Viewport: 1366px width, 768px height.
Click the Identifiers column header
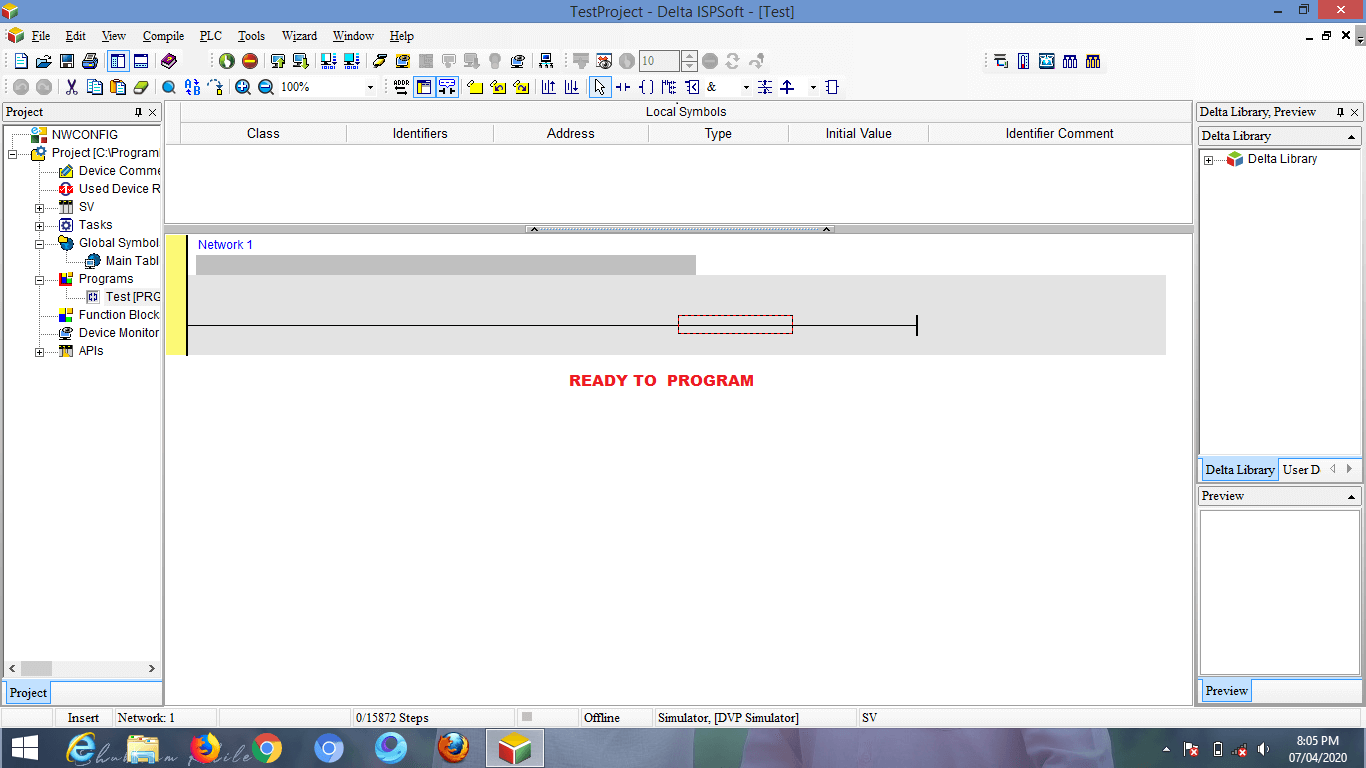tap(420, 133)
